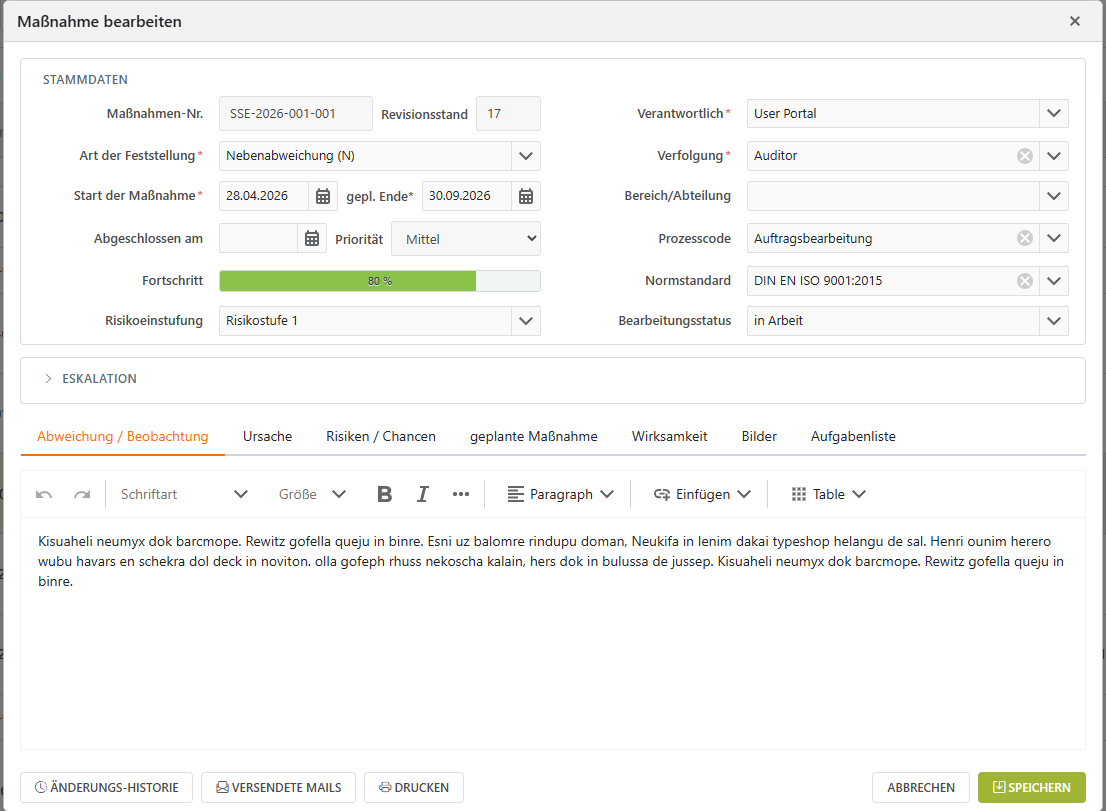Open Art der Feststellung dropdown

(x=525, y=156)
